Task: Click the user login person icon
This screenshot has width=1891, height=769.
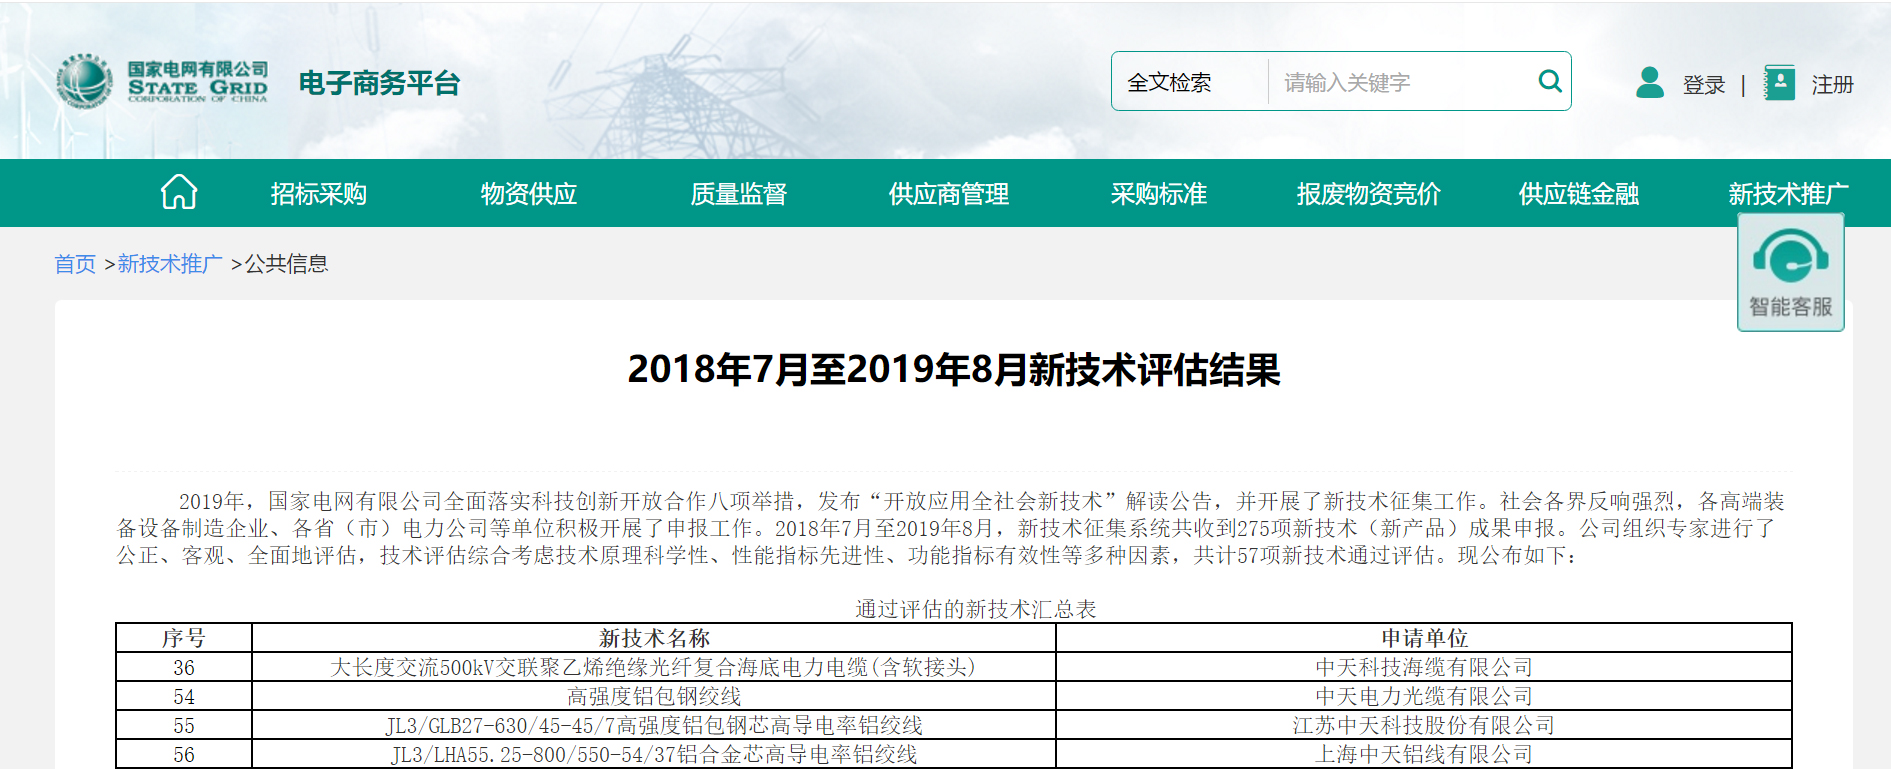Action: point(1649,83)
